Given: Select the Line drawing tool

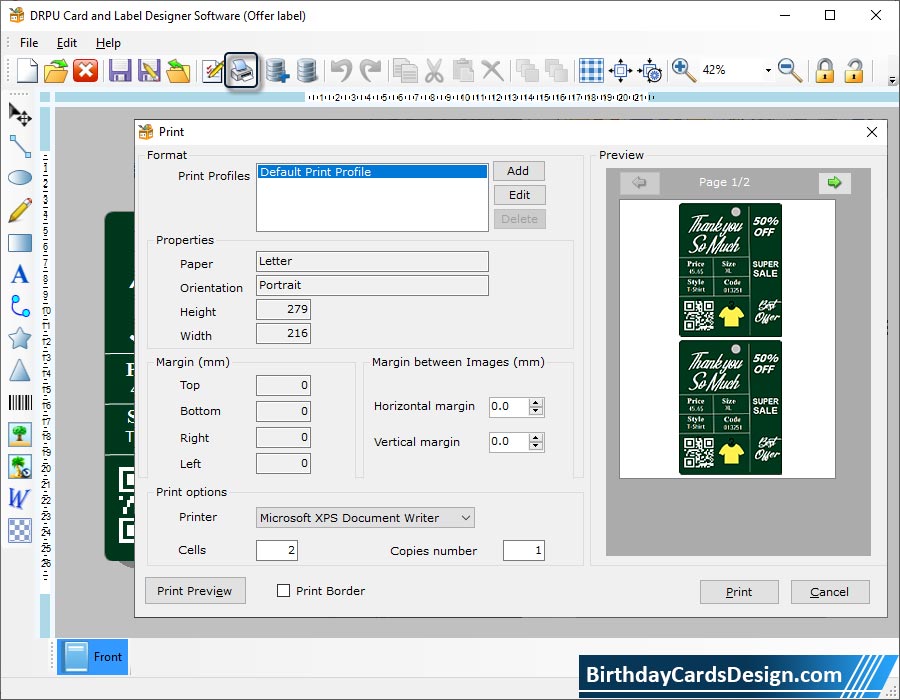Looking at the screenshot, I should (20, 147).
